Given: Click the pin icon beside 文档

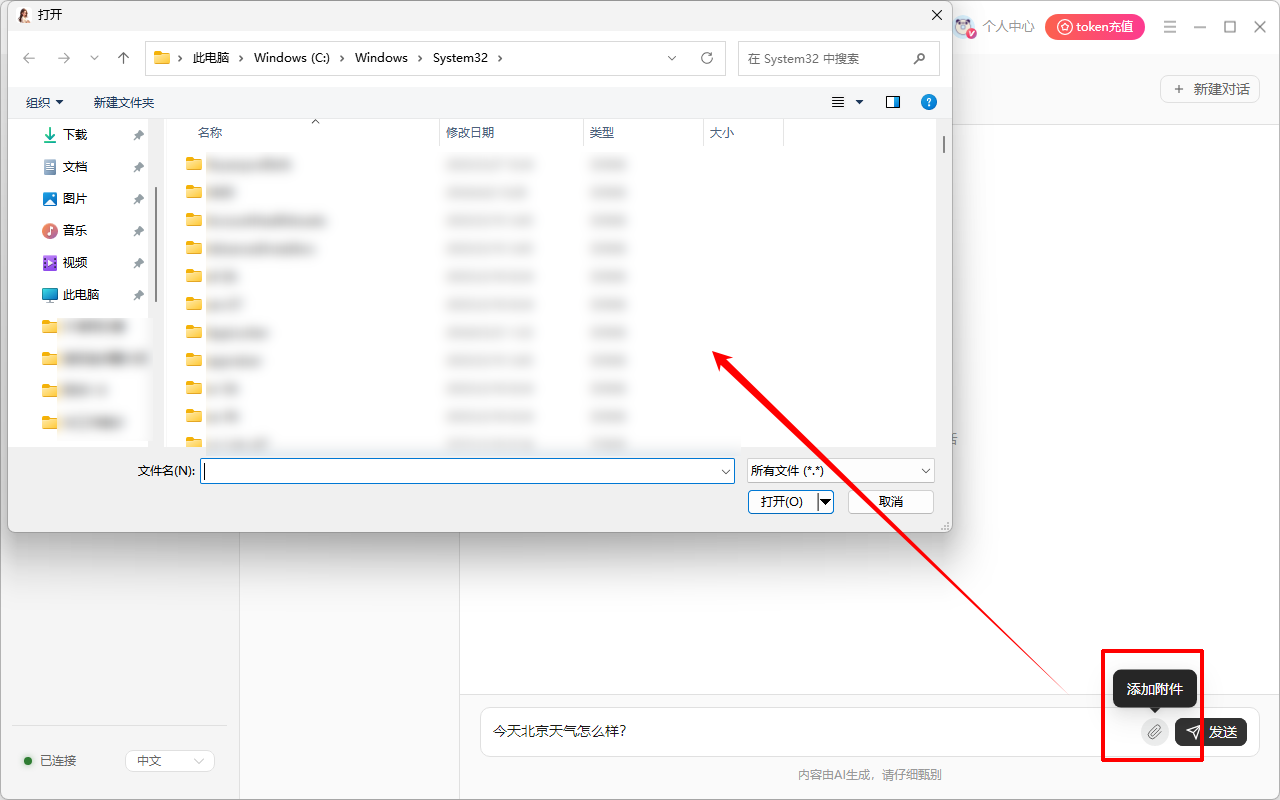Looking at the screenshot, I should pyautogui.click(x=138, y=167).
